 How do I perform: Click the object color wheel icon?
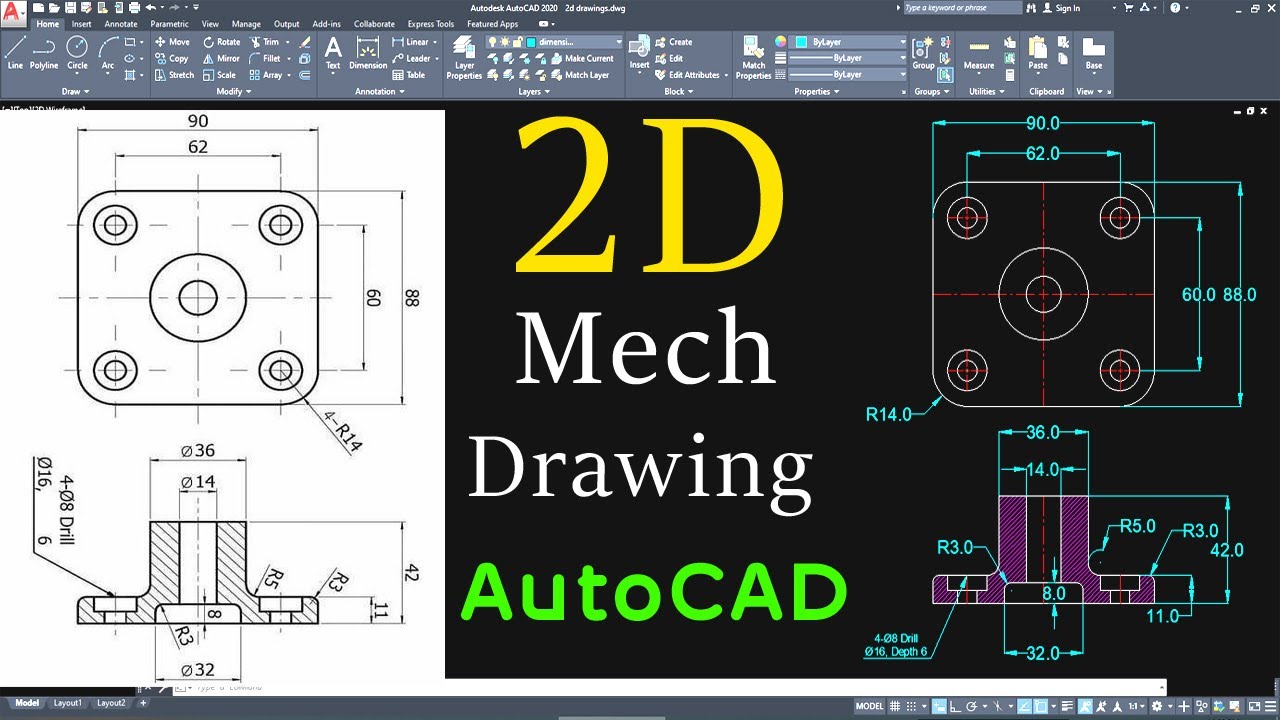(781, 42)
